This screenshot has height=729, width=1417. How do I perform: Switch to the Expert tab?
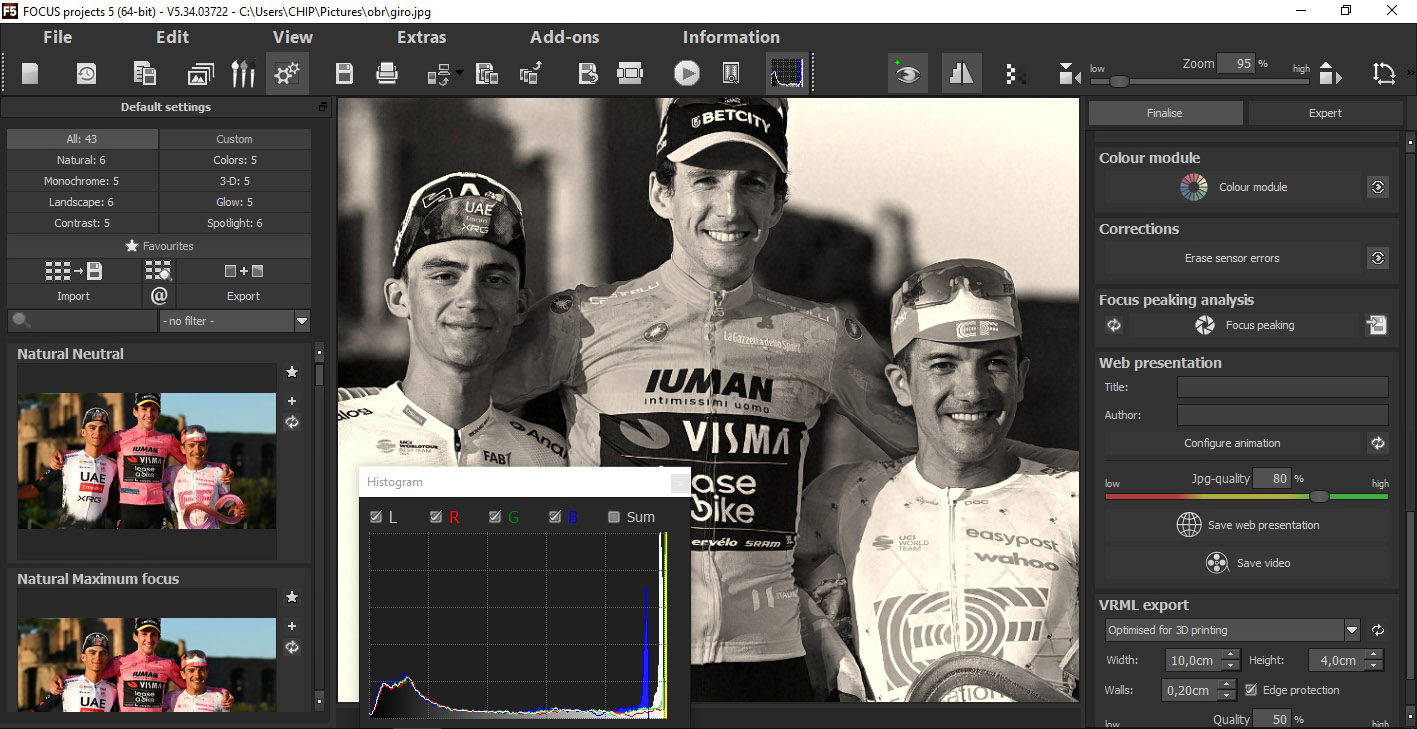coord(1325,113)
